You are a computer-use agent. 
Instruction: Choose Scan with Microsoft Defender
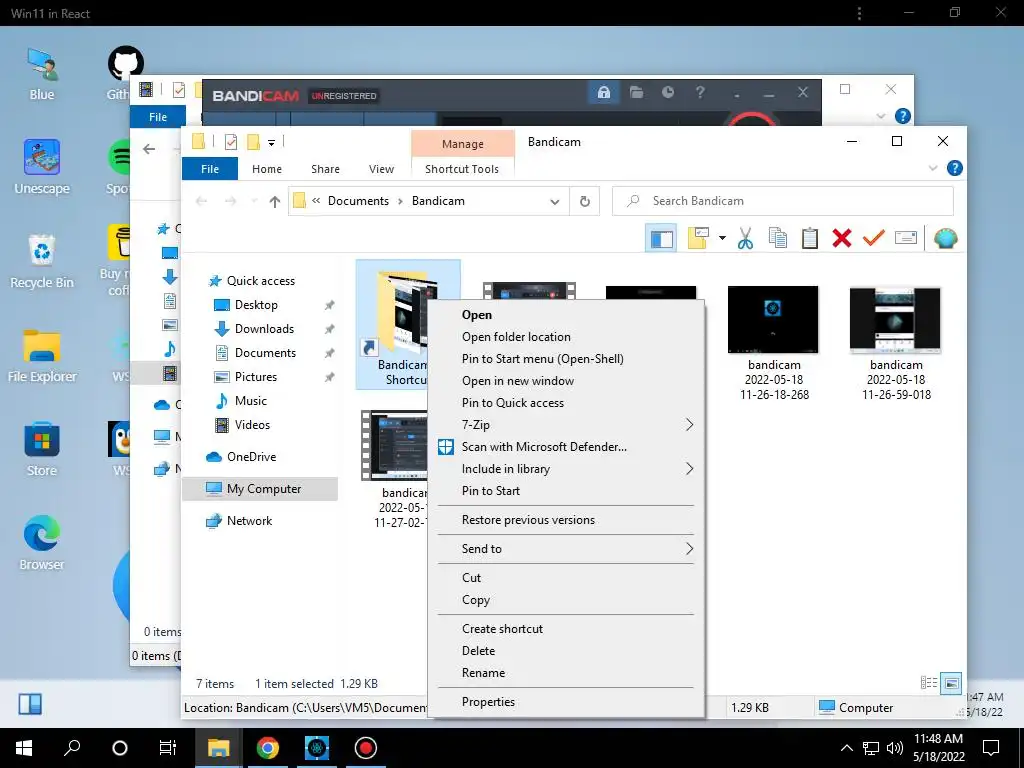[566, 447]
